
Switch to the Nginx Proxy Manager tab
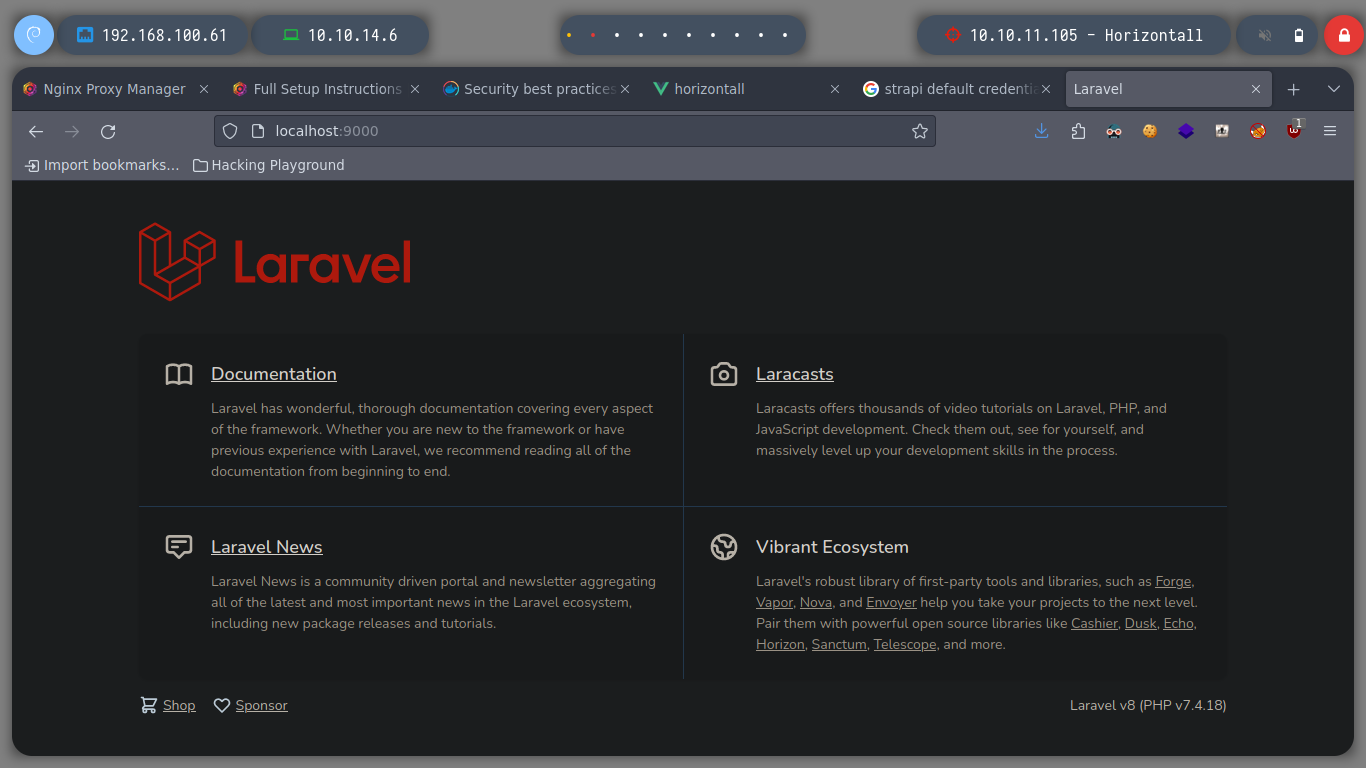coord(115,89)
